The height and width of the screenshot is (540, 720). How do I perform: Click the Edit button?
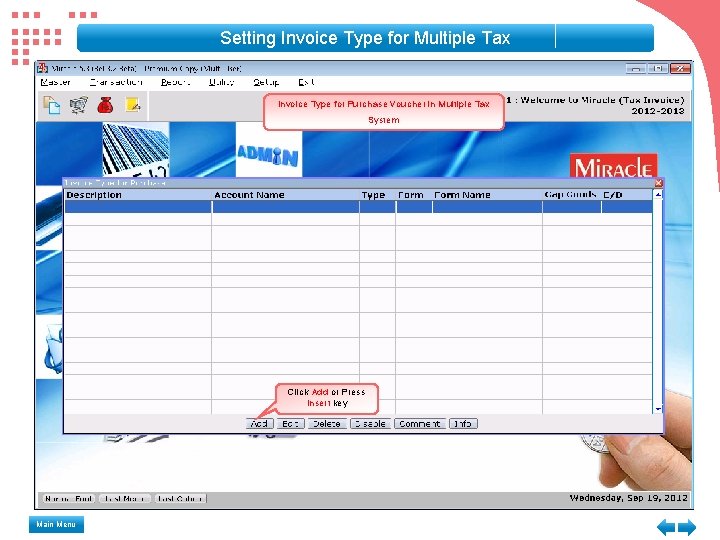291,424
